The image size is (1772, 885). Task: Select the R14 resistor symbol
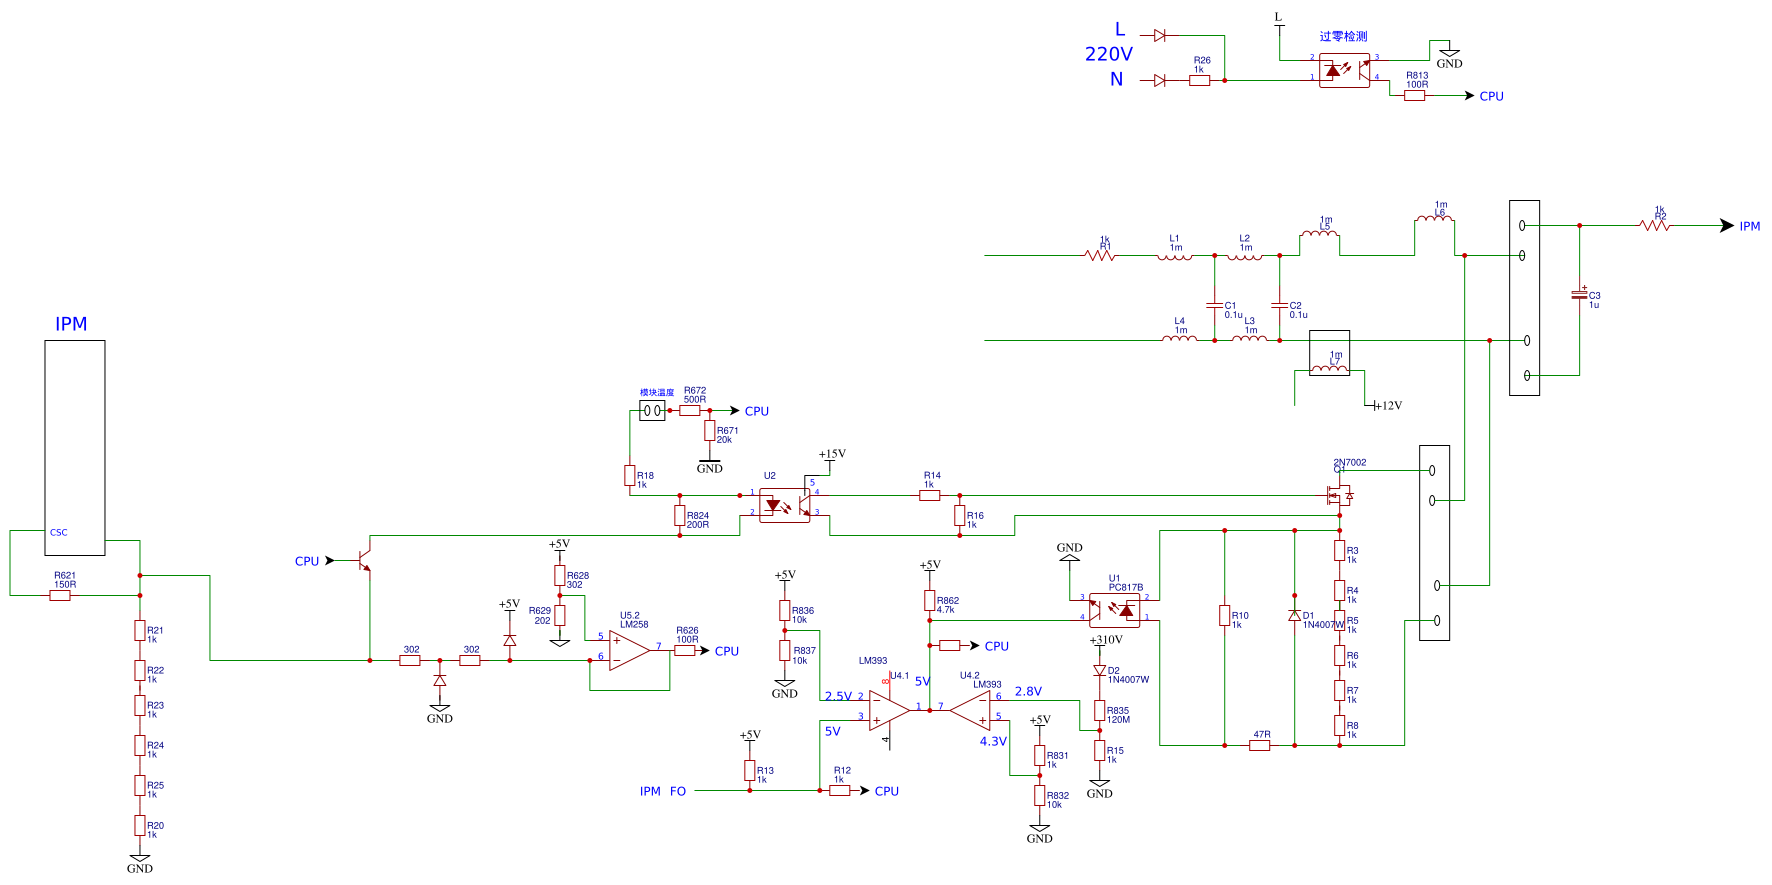930,496
